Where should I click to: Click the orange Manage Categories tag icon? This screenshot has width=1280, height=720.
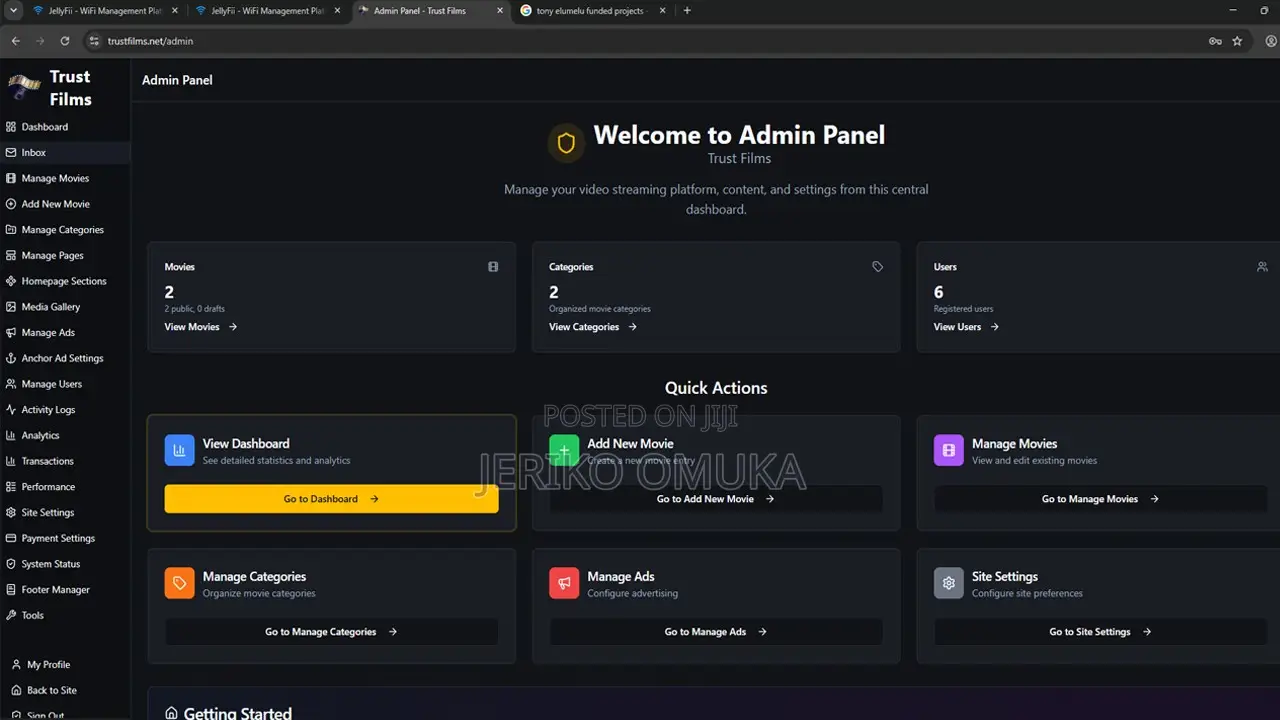pyautogui.click(x=180, y=584)
